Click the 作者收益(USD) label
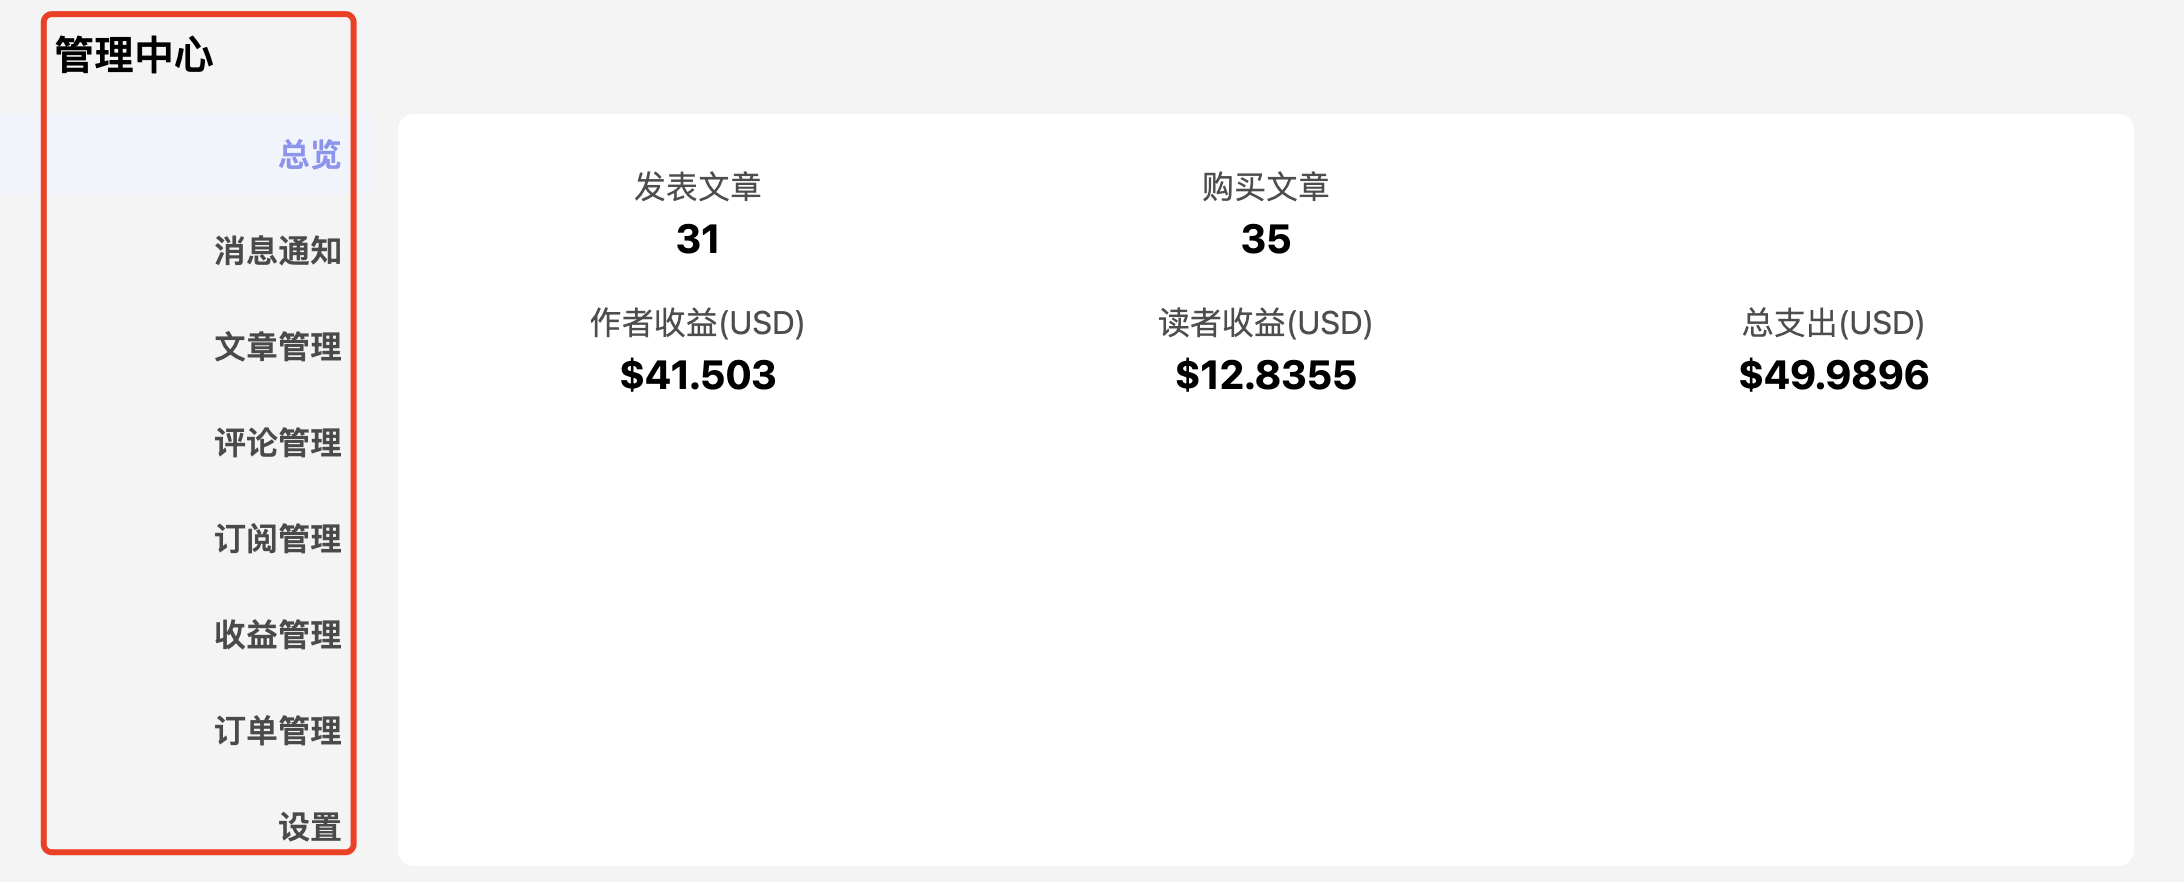This screenshot has height=882, width=2184. 697,323
